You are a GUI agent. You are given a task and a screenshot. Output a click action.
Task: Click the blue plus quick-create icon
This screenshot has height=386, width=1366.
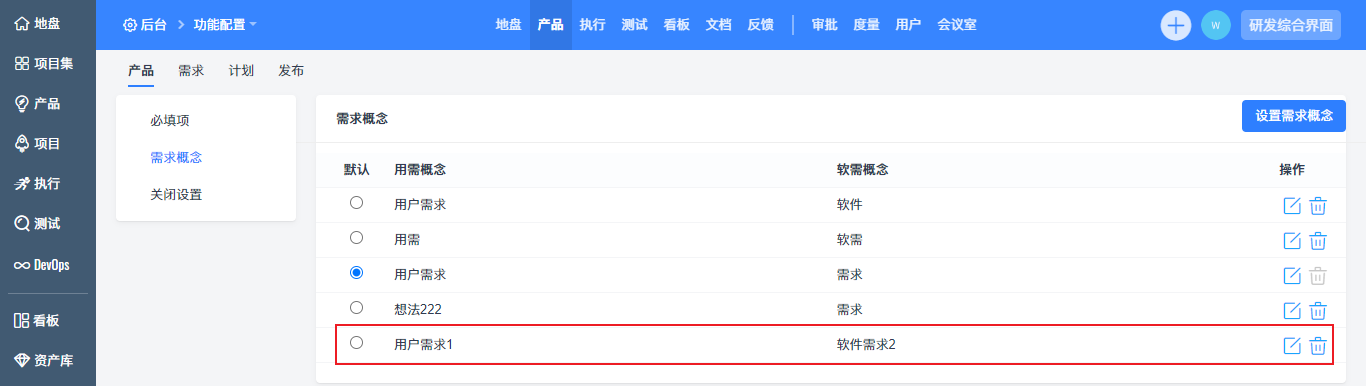pyautogui.click(x=1176, y=25)
